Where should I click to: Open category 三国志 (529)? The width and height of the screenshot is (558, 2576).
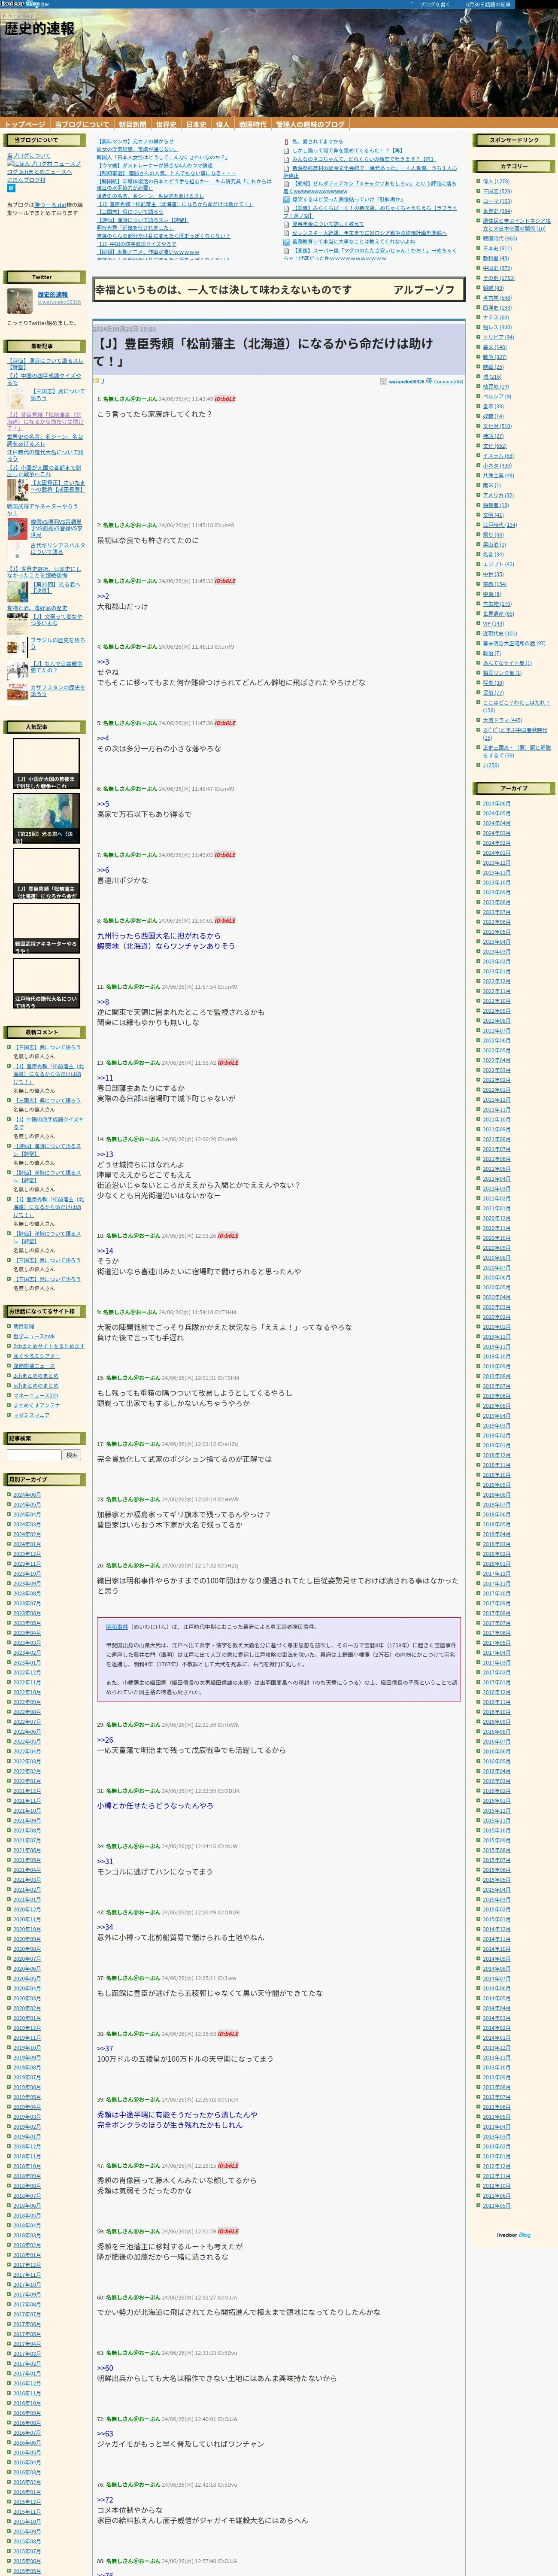coord(496,192)
